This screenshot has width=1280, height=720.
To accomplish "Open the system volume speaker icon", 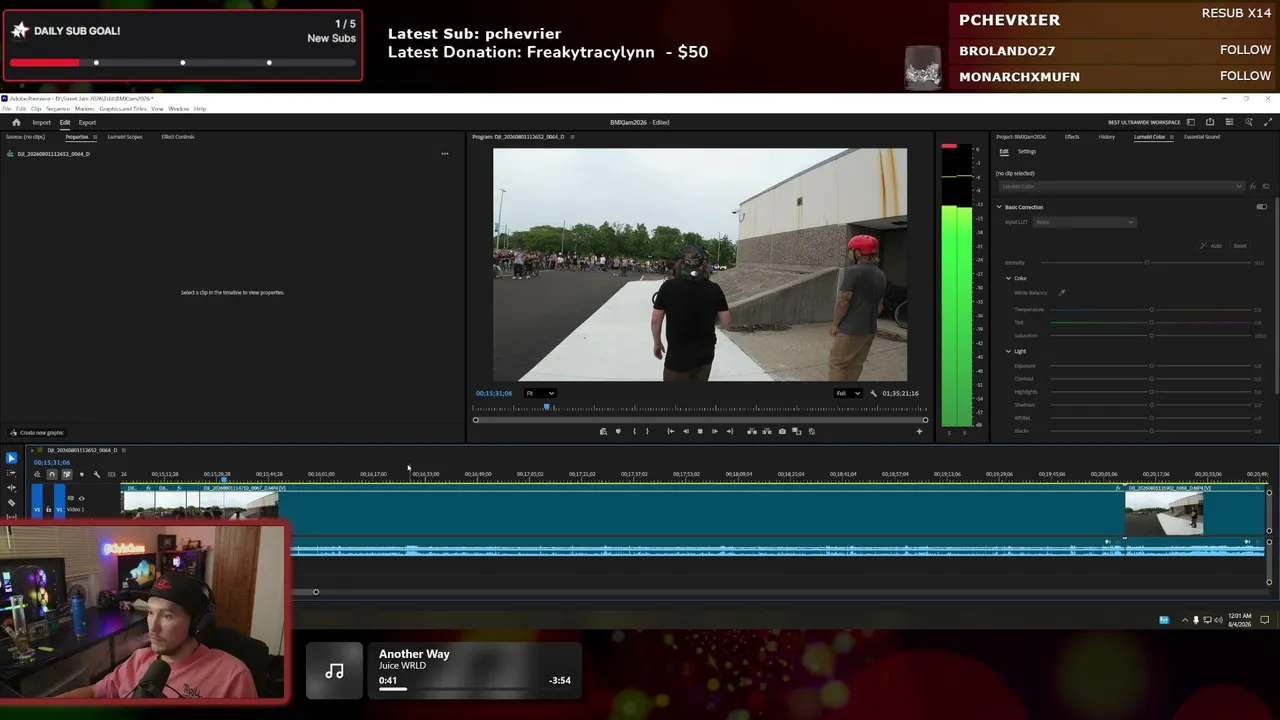I will pyautogui.click(x=1218, y=620).
